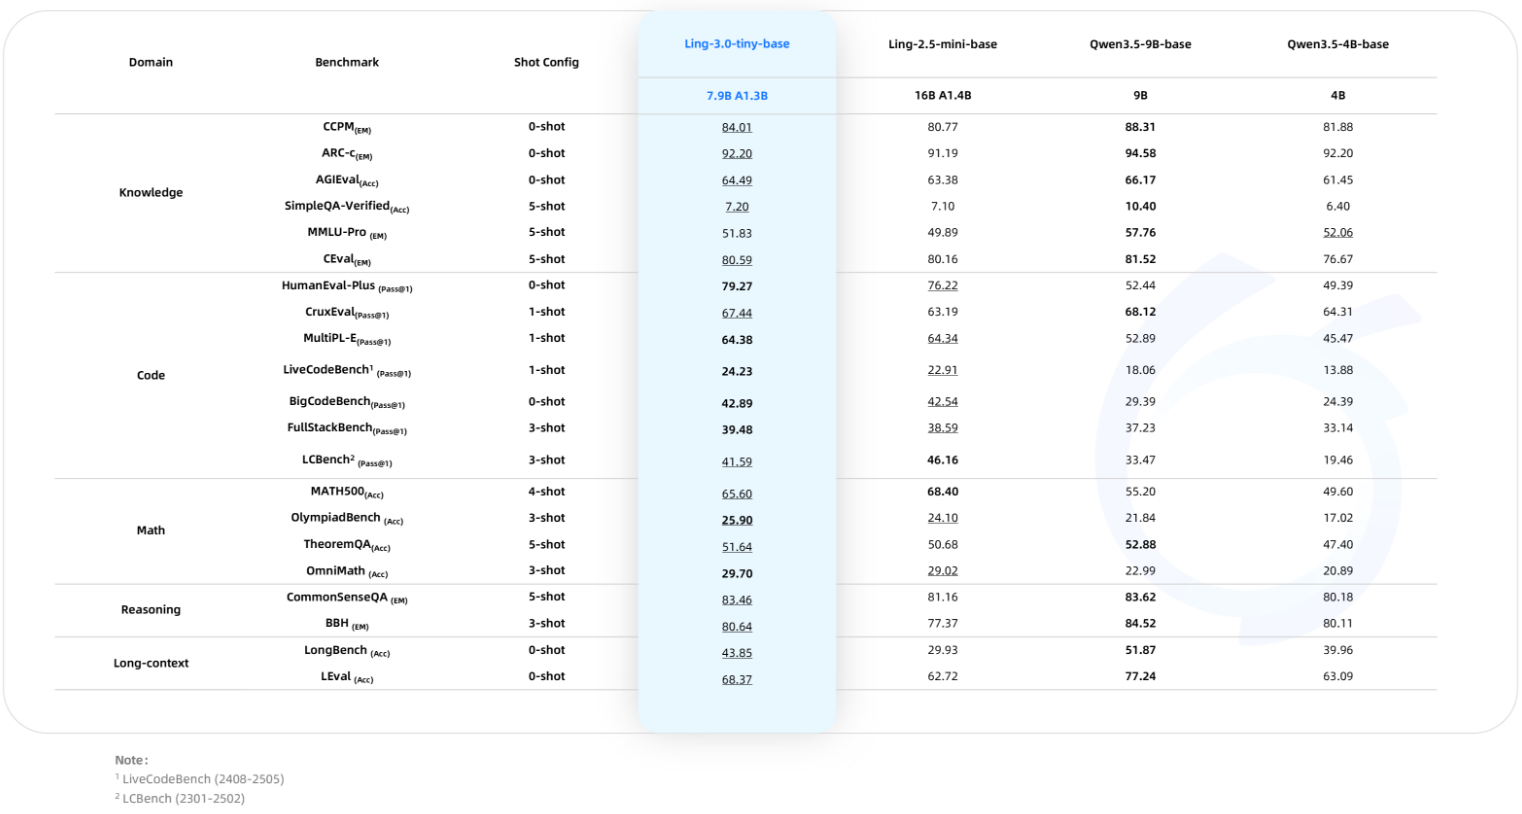Image resolution: width=1522 pixels, height=814 pixels.
Task: Select the Long-context domain label
Action: coord(151,663)
